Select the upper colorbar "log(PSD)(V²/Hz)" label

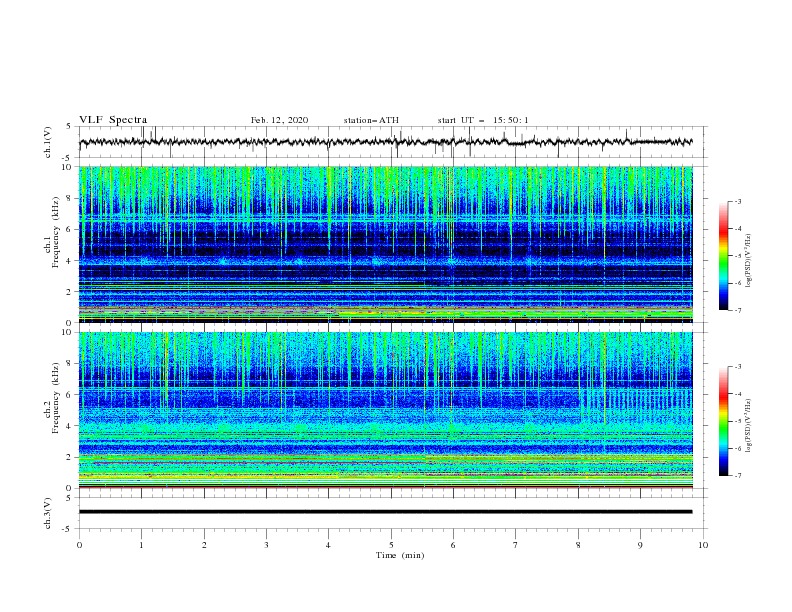(x=749, y=261)
